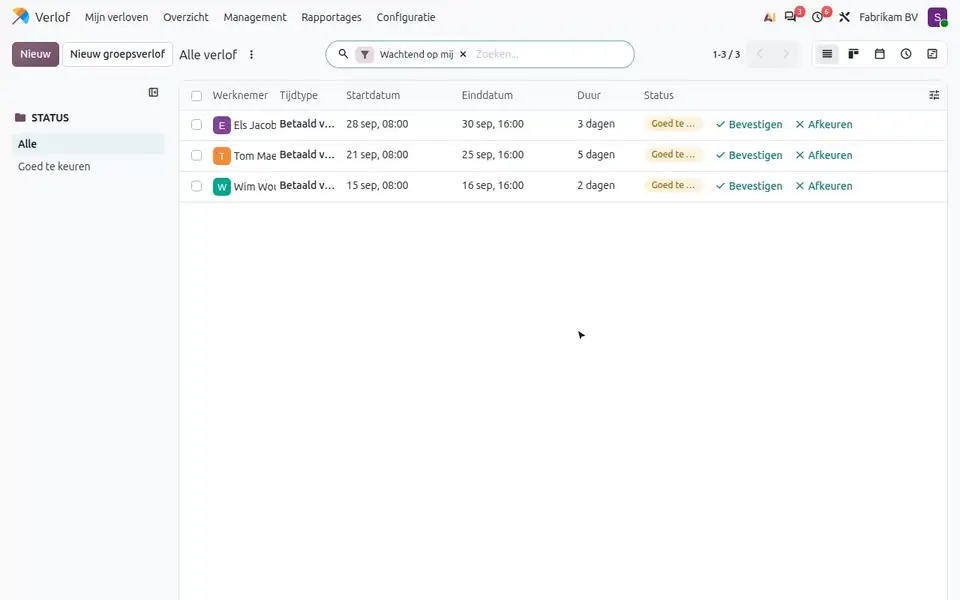Image resolution: width=960 pixels, height=600 pixels.
Task: Click Els Jacob's avatar icon
Action: pos(222,125)
